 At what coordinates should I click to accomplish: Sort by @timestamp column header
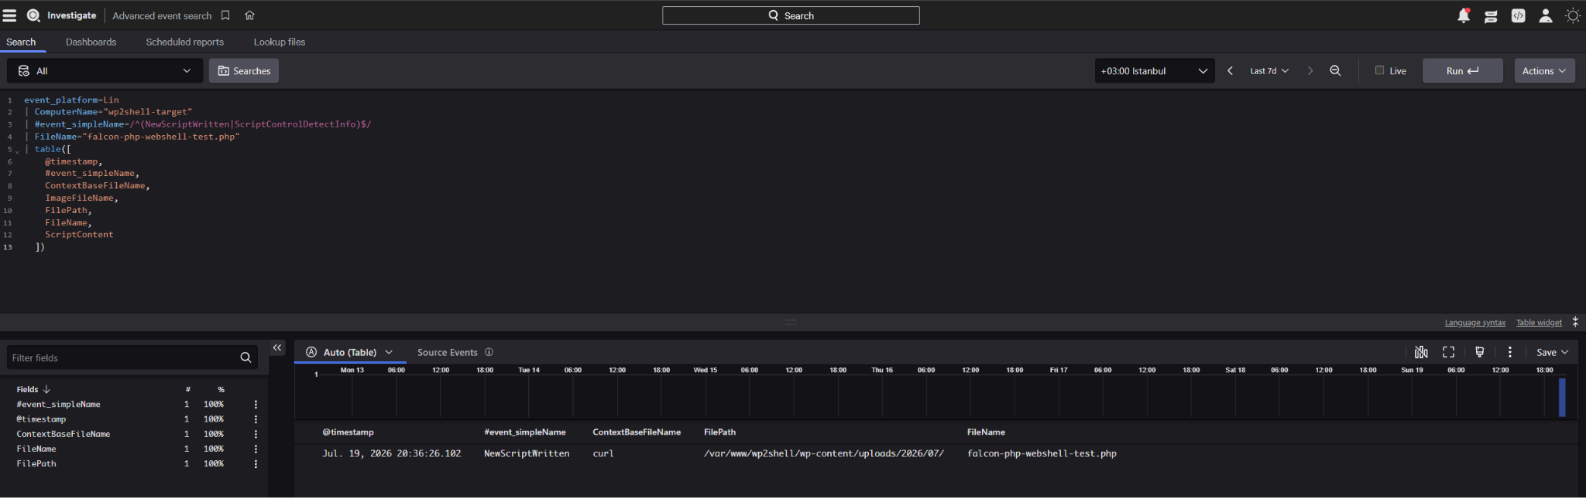click(348, 432)
